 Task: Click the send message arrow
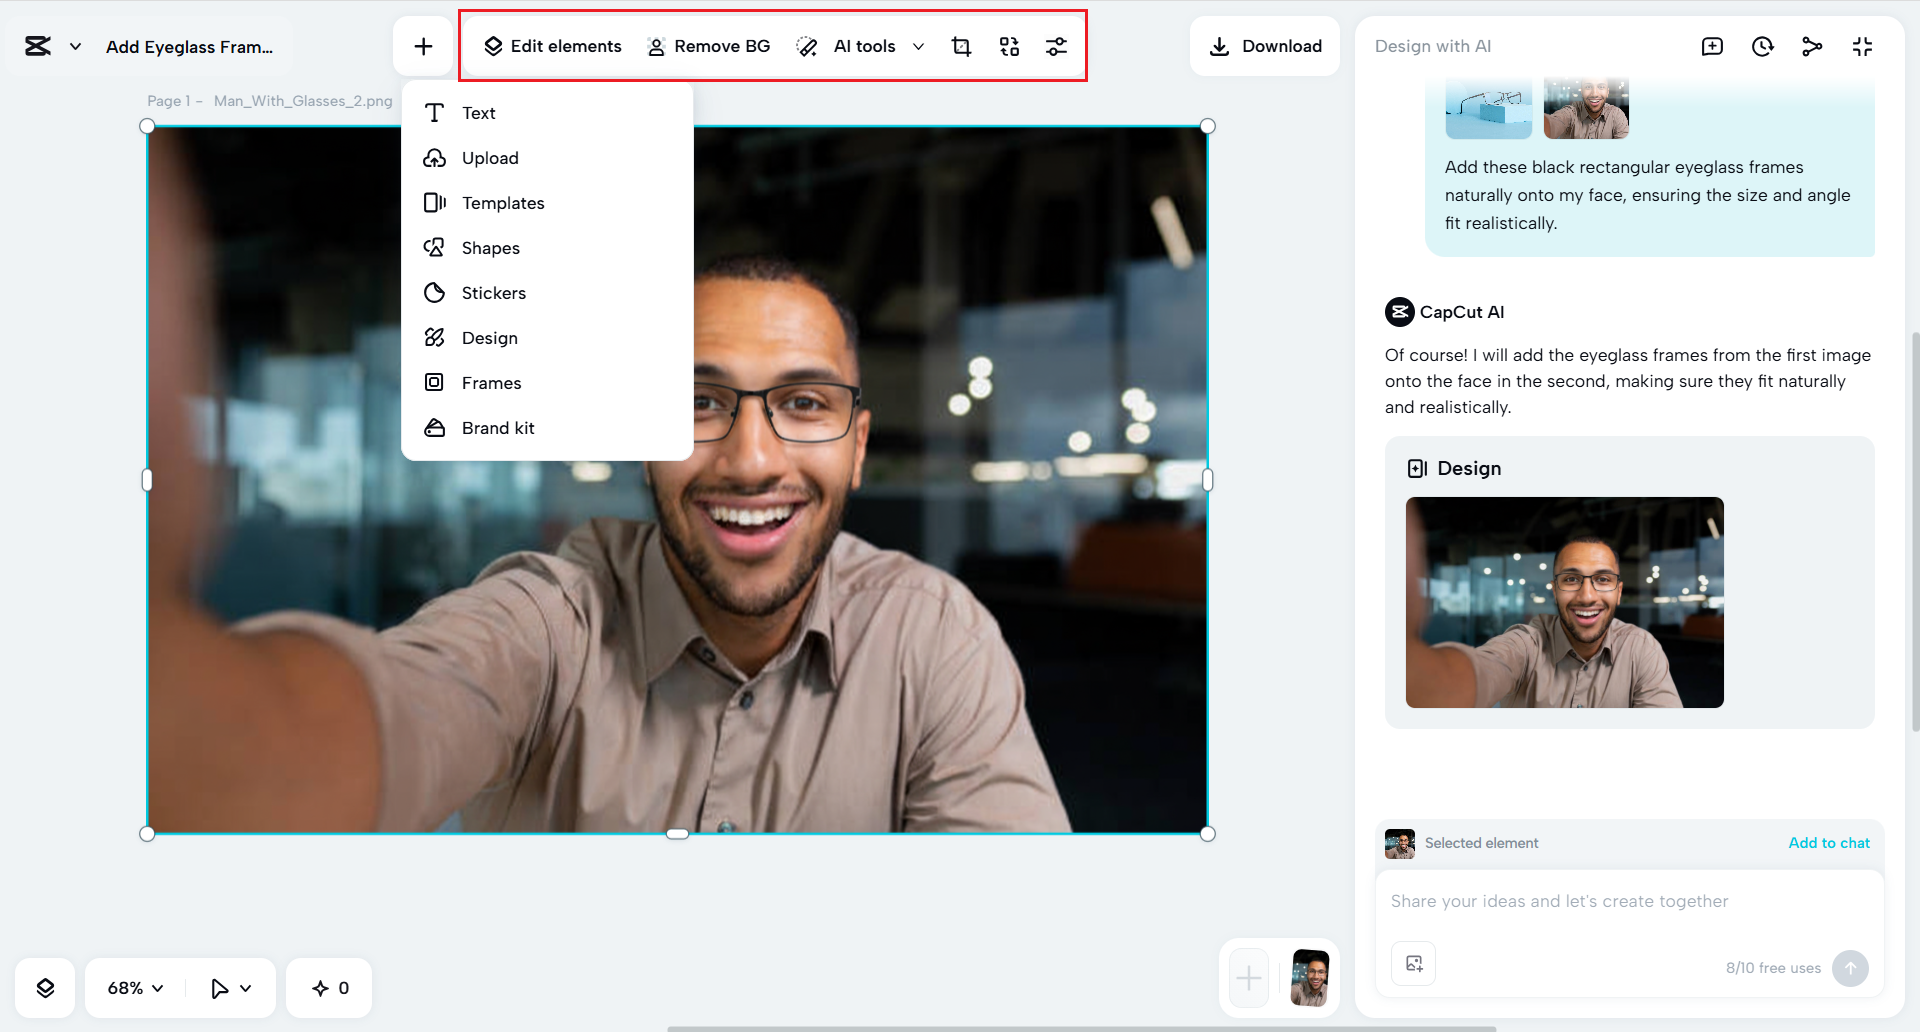[x=1849, y=968]
